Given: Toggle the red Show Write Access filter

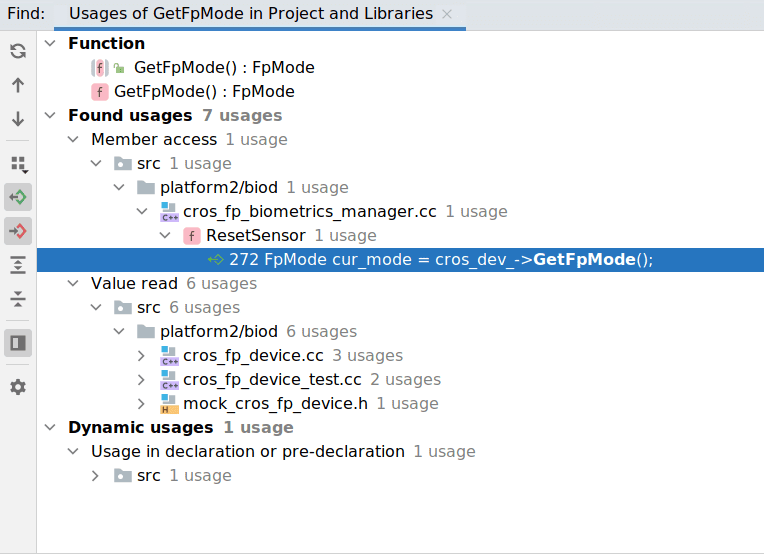Looking at the screenshot, I should [x=18, y=231].
